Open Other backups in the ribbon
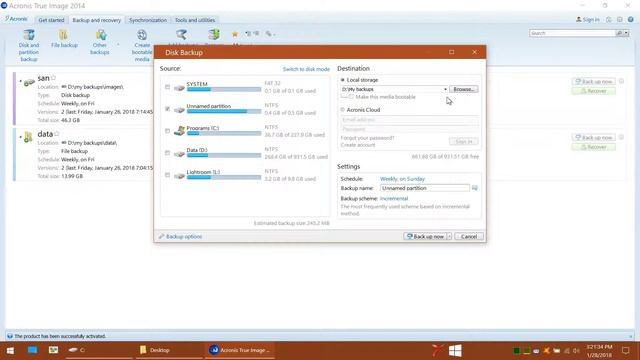This screenshot has width=640, height=360. pyautogui.click(x=100, y=42)
